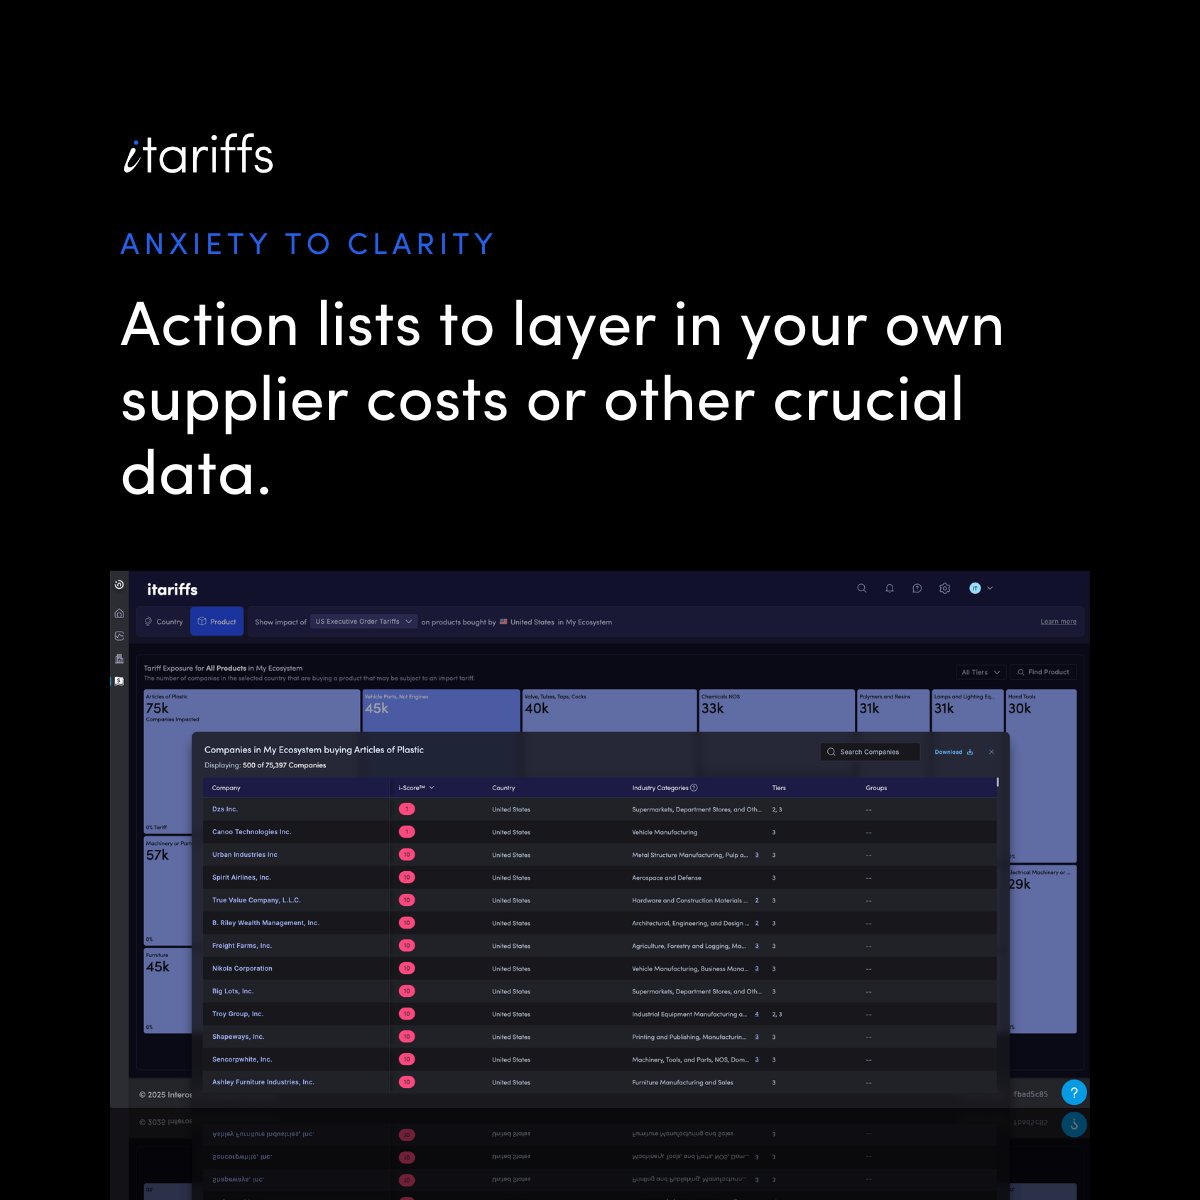Open the Canoo Technologies Inc. company link

point(251,832)
